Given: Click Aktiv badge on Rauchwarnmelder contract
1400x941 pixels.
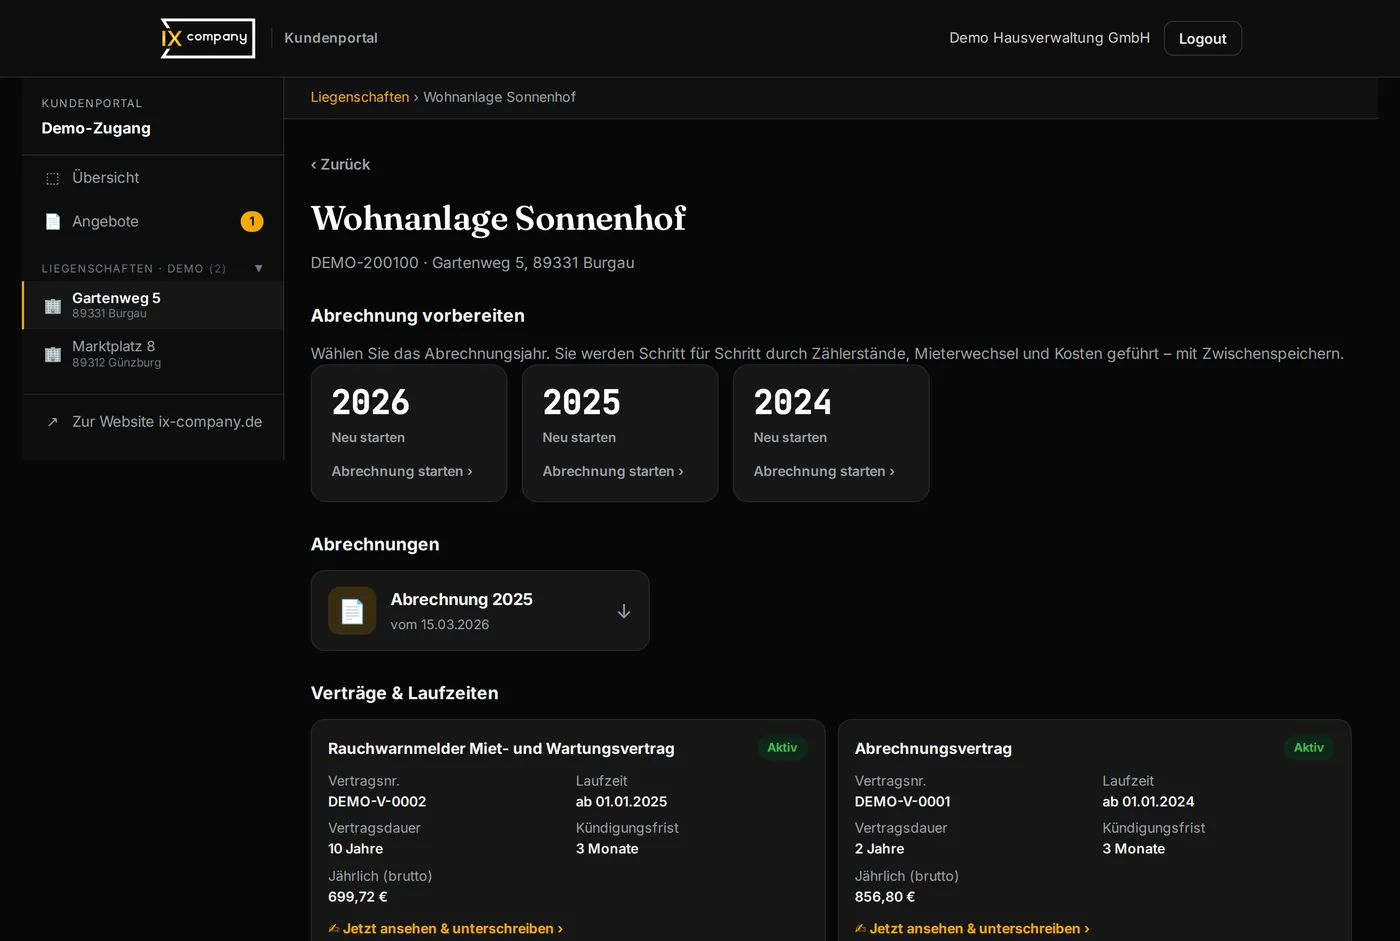Looking at the screenshot, I should (782, 748).
